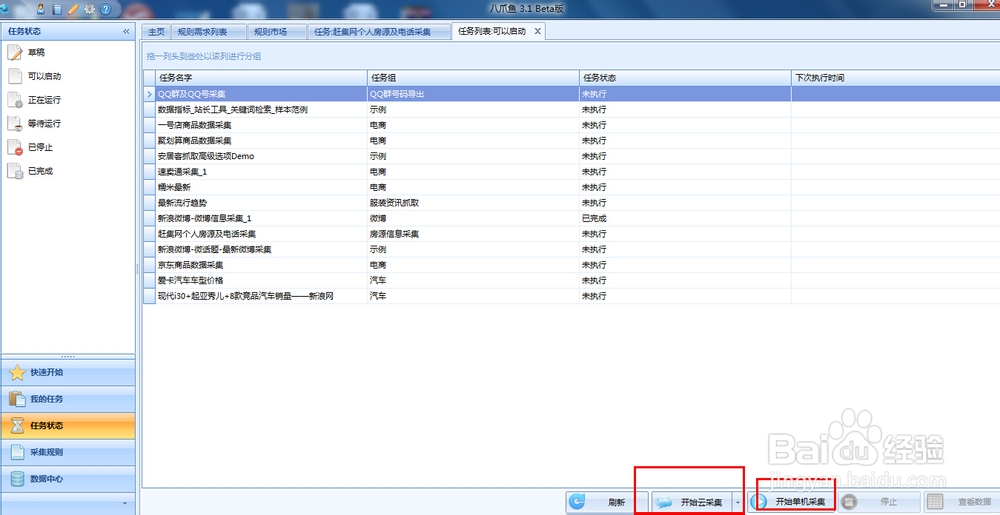Select task row 糯米最新
Screen dimensions: 1000x515
tap(571, 187)
